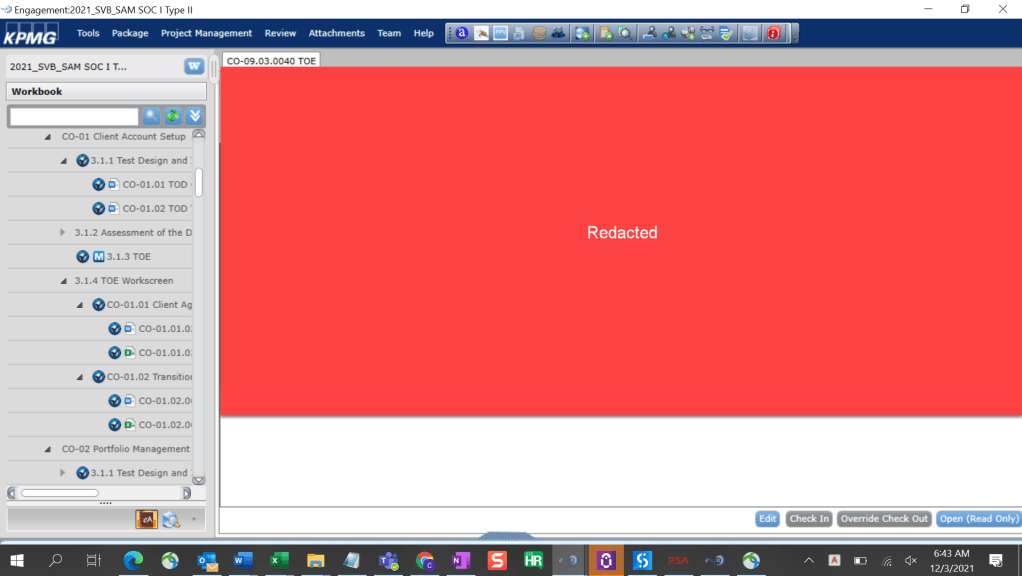Open Microsoft Excel from the taskbar
This screenshot has width=1022, height=576.
click(x=279, y=561)
